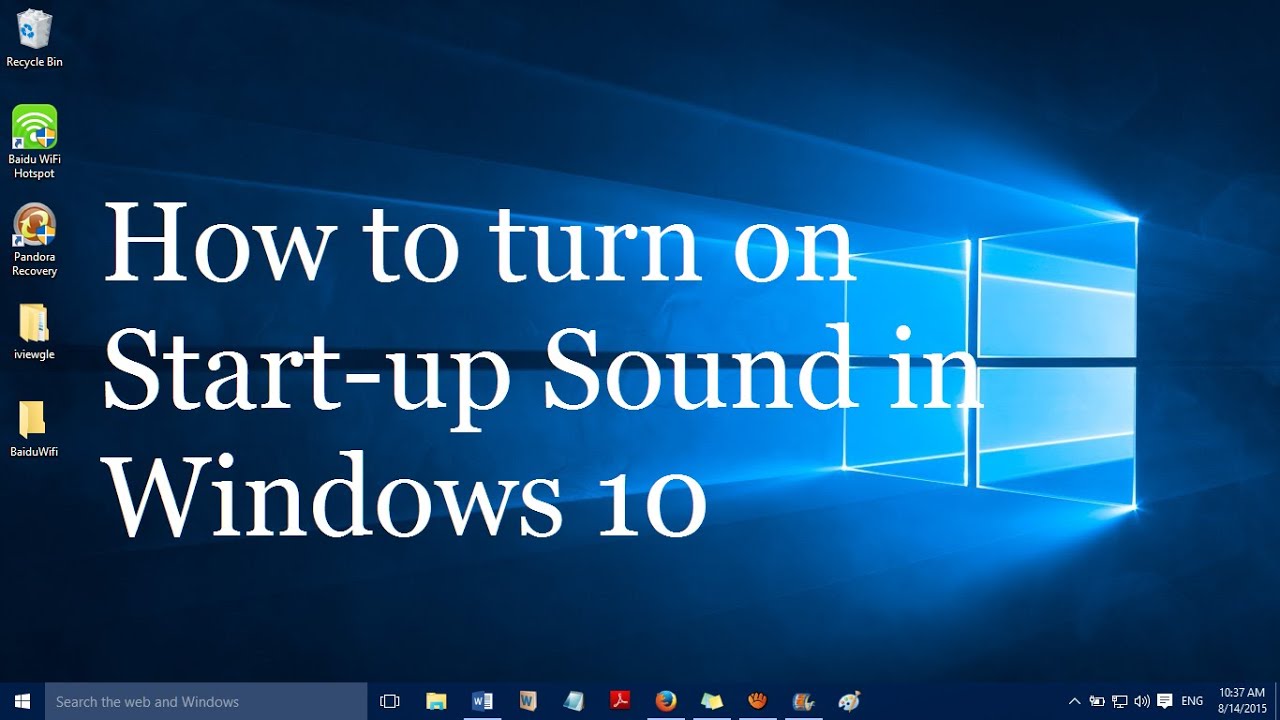Open the Windows Start menu
This screenshot has height=720, width=1280.
[22, 701]
